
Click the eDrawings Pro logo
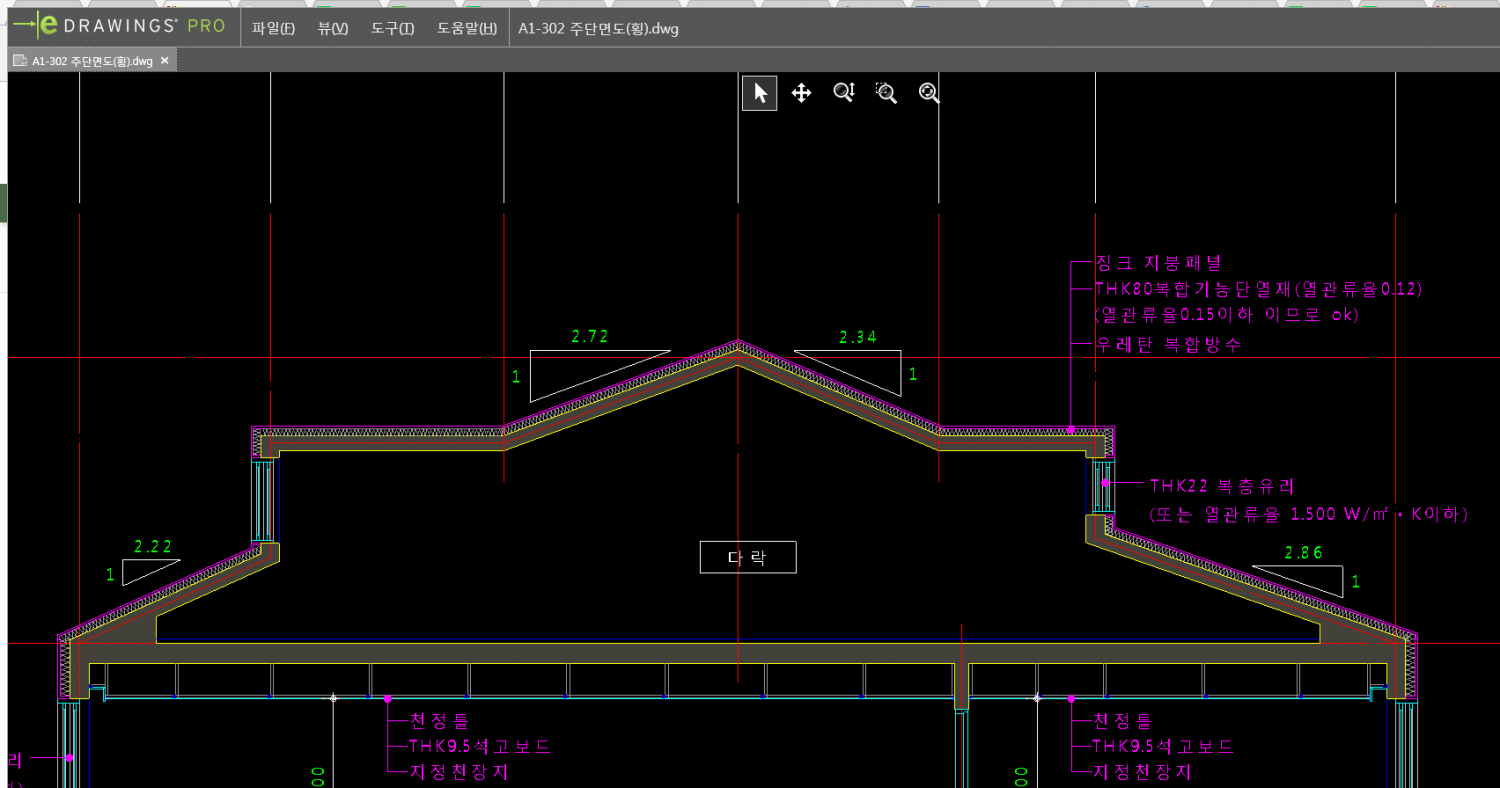click(120, 27)
